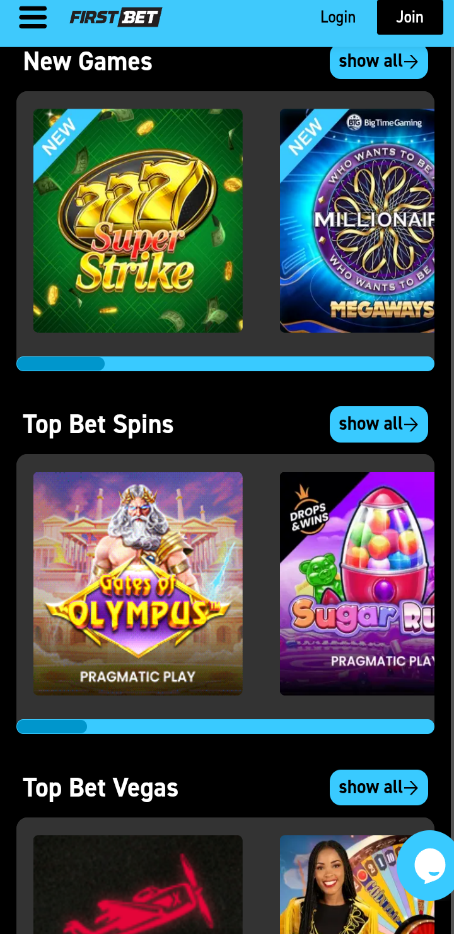454x934 pixels.
Task: Open the 777 Super Strike game
Action: [x=138, y=220]
